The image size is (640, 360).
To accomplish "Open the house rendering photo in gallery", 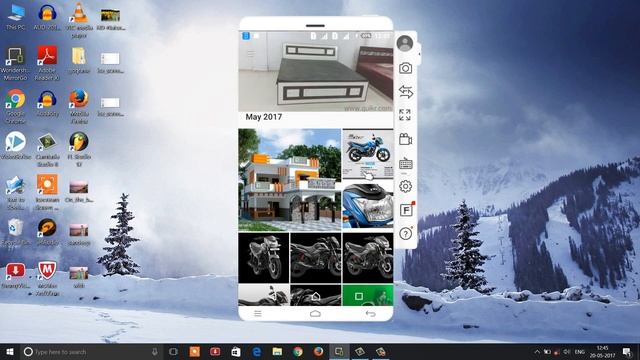I will pos(290,180).
